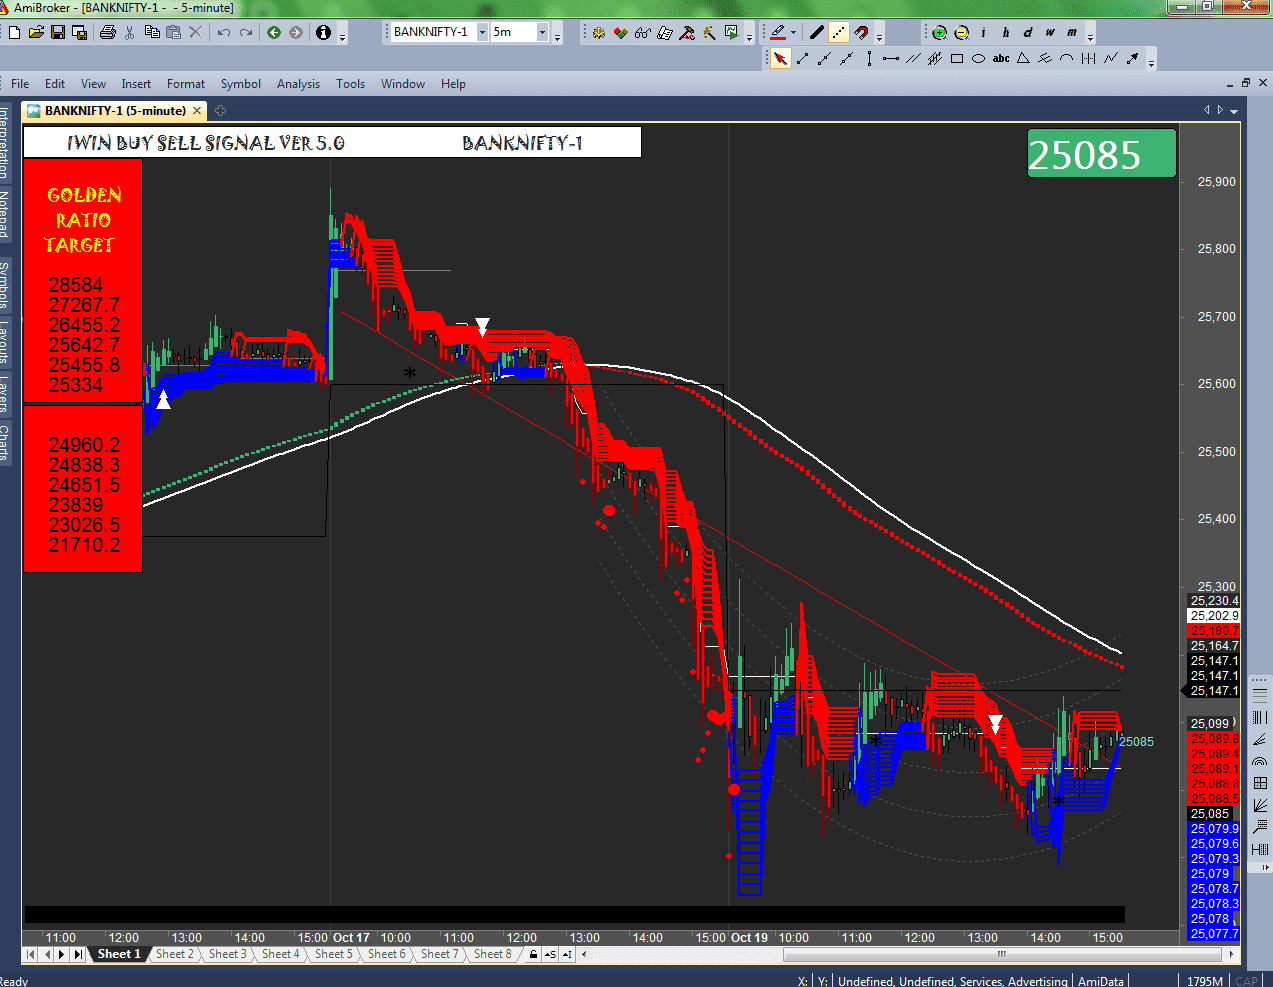Click the glasses Explore icon
The height and width of the screenshot is (987, 1273).
642,32
